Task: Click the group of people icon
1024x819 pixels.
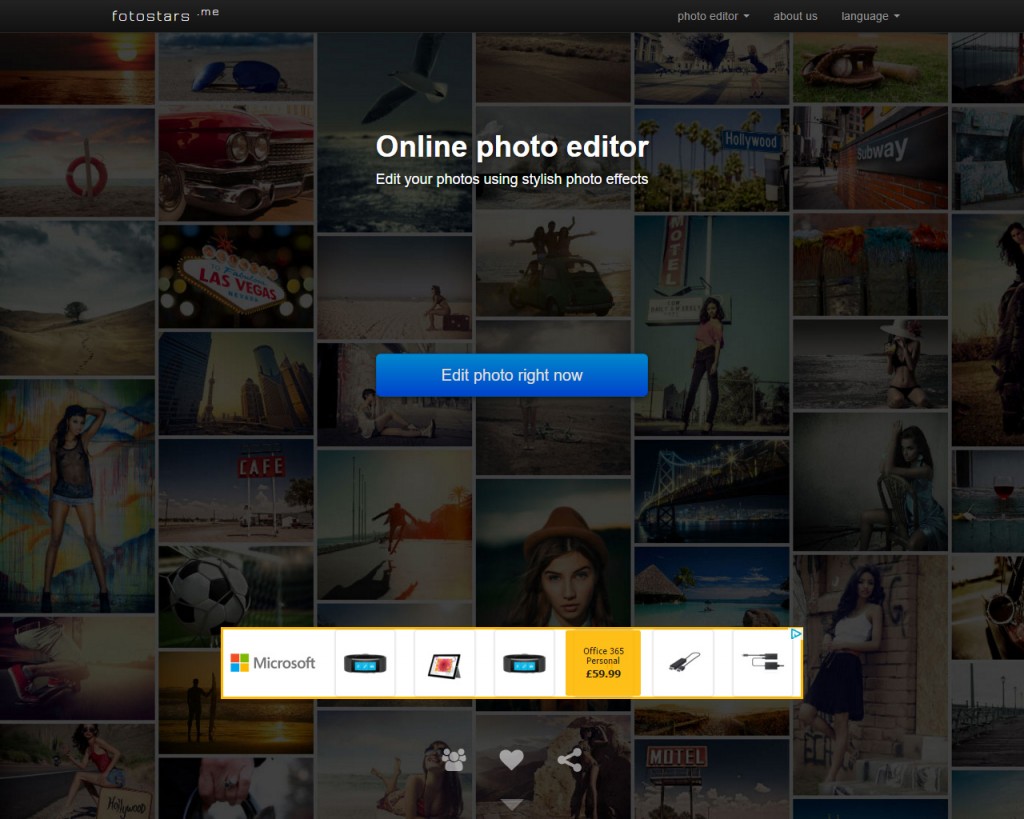Action: tap(455, 761)
